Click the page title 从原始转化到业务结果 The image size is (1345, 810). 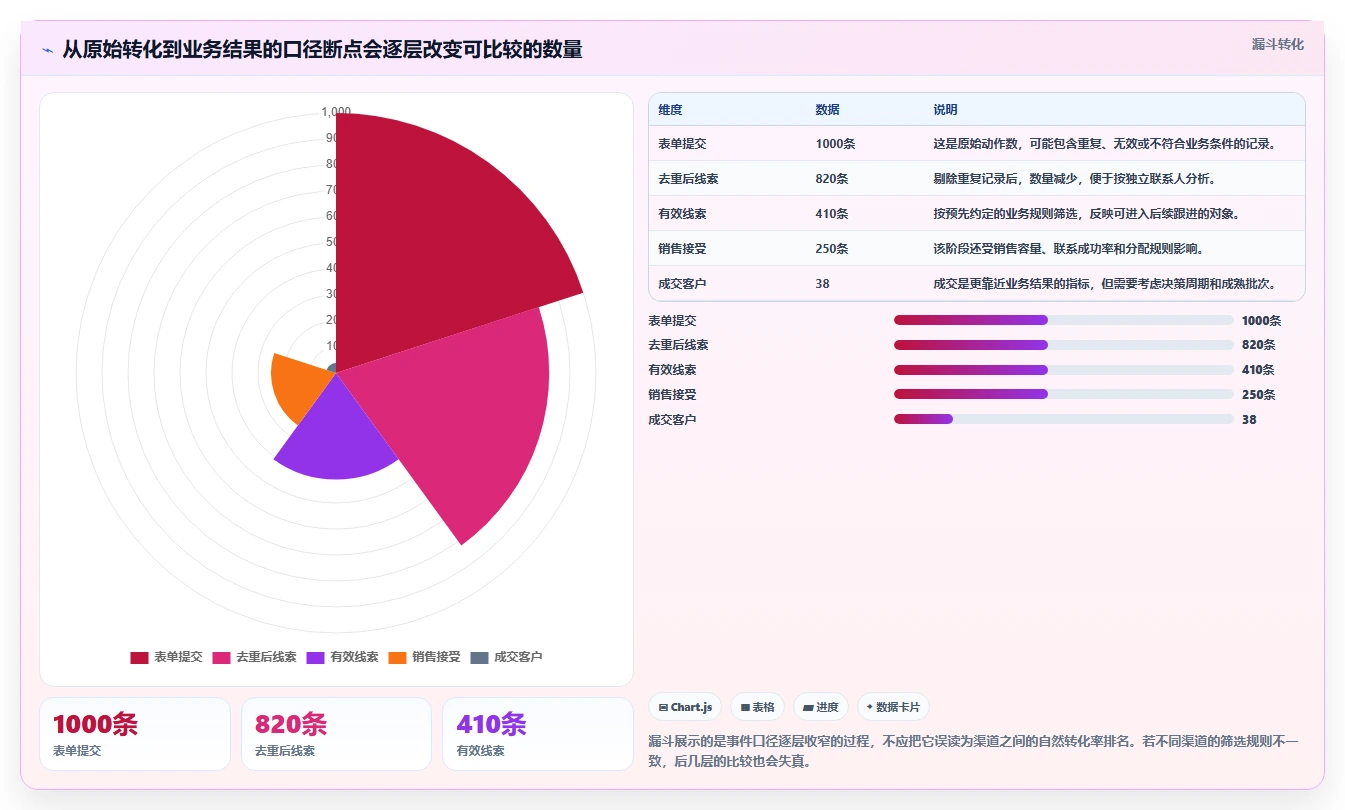[322, 49]
